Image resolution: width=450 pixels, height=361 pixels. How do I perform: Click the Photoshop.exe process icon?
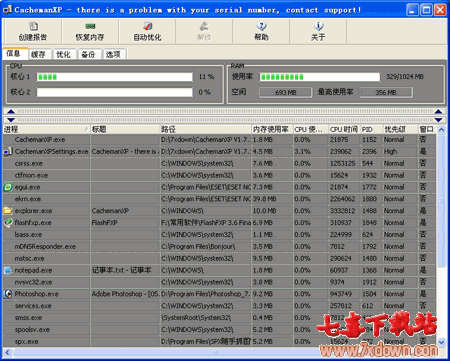coord(8,294)
